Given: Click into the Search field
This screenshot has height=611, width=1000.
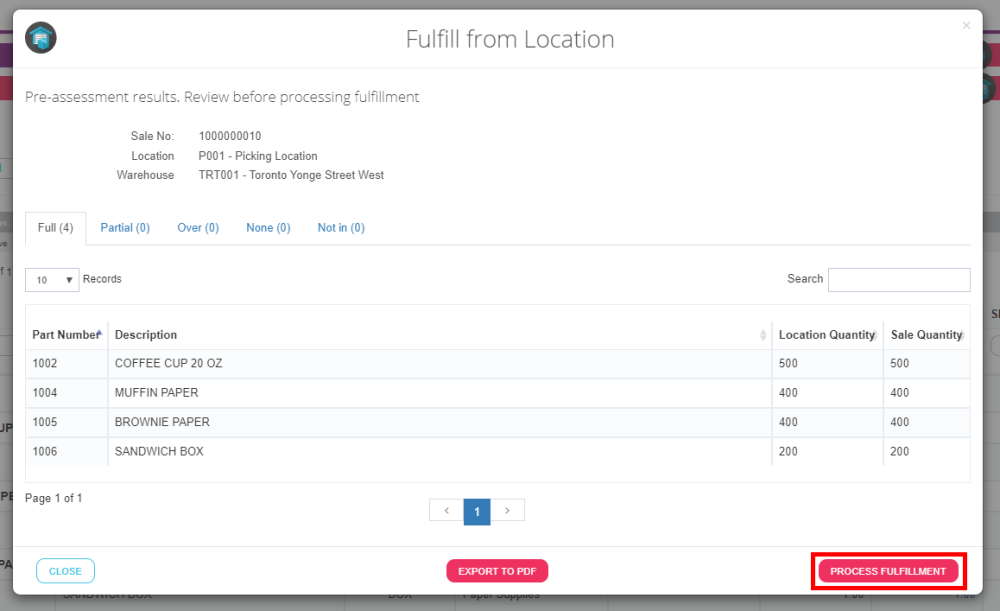Looking at the screenshot, I should (x=898, y=280).
